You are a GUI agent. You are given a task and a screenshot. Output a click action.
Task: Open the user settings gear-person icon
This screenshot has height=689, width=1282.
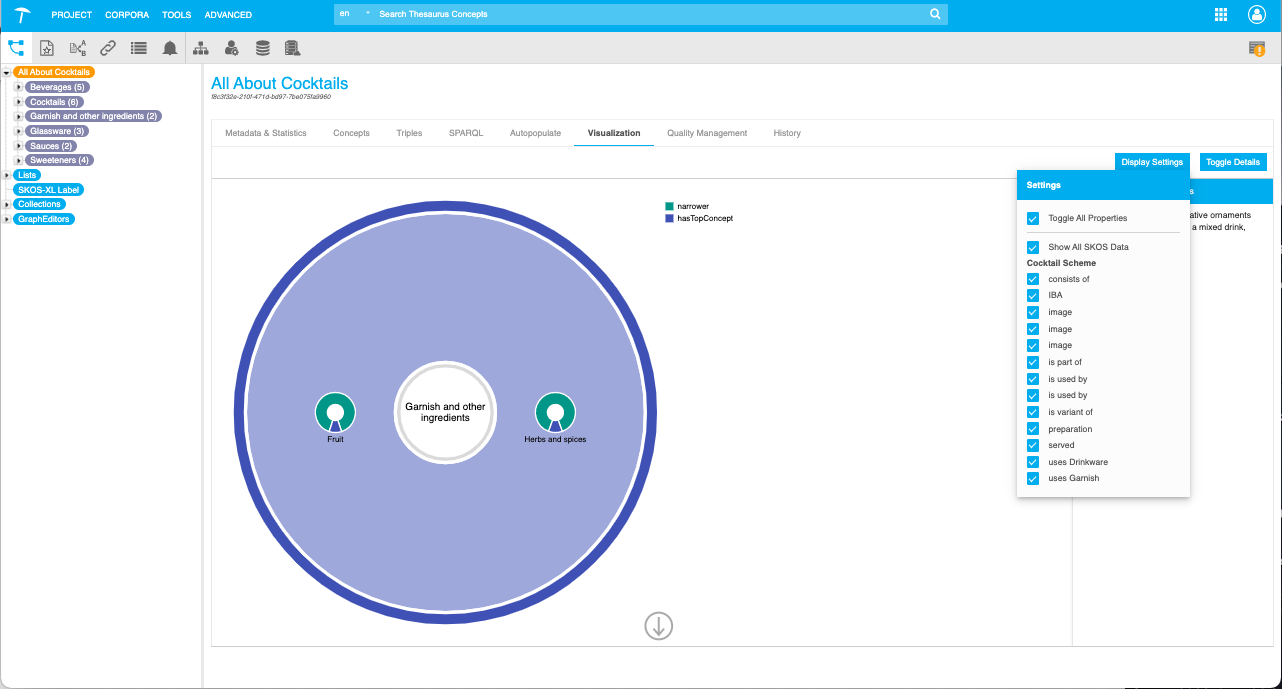pos(232,48)
